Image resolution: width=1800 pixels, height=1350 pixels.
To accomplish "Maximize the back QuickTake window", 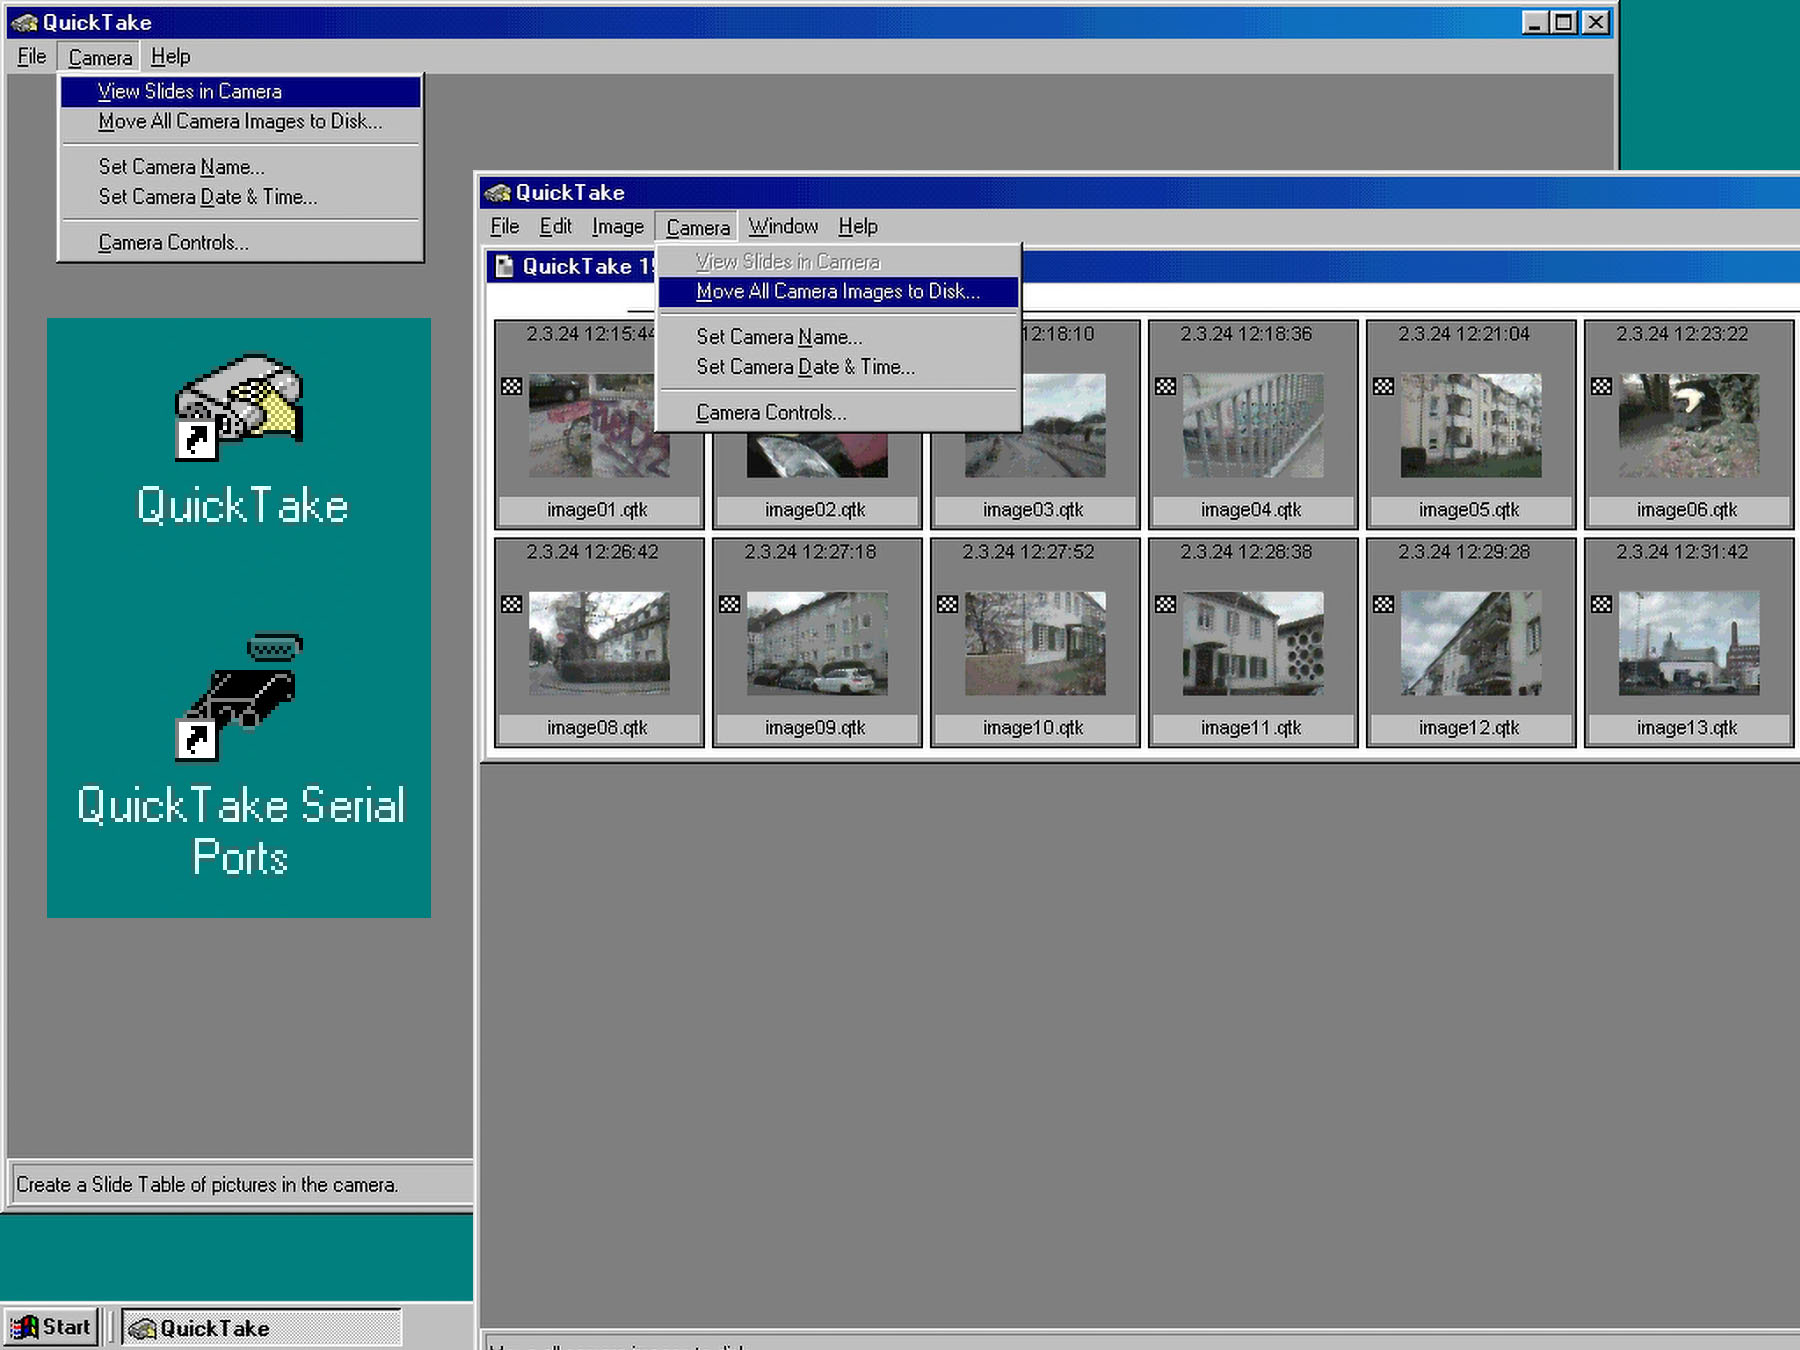I will click(x=1564, y=22).
